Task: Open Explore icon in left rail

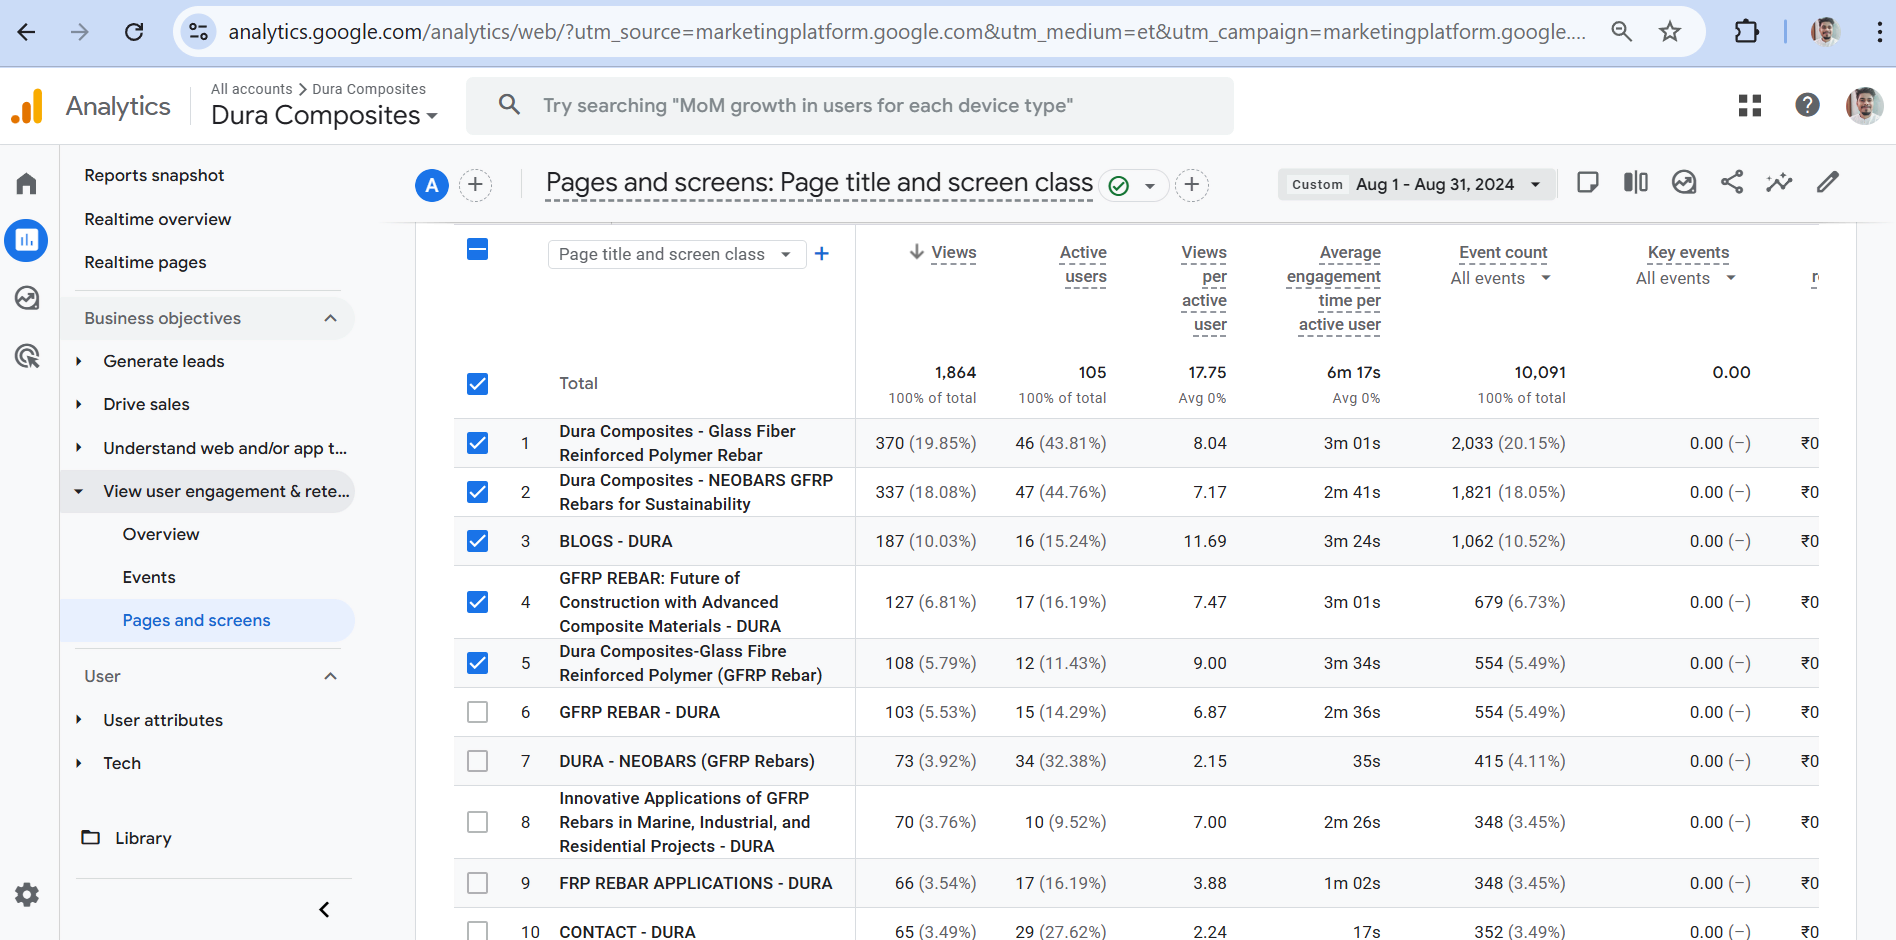Action: (x=27, y=297)
